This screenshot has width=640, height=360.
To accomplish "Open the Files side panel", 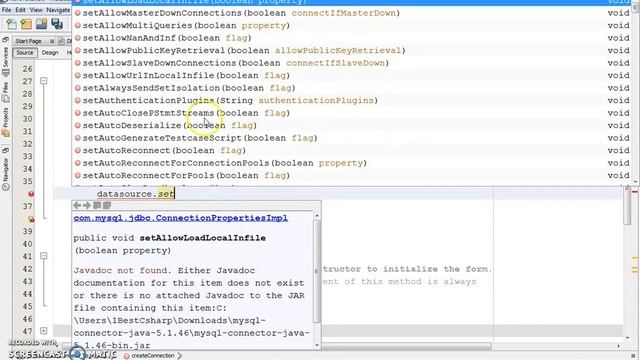I will (x=5, y=92).
